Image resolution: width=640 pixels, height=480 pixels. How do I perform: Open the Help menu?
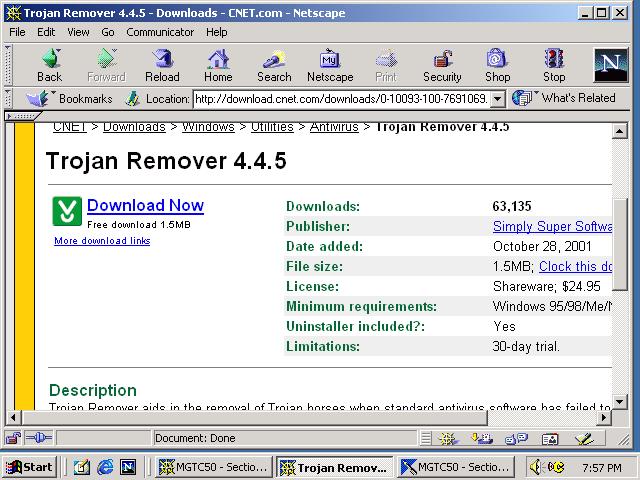tap(216, 32)
